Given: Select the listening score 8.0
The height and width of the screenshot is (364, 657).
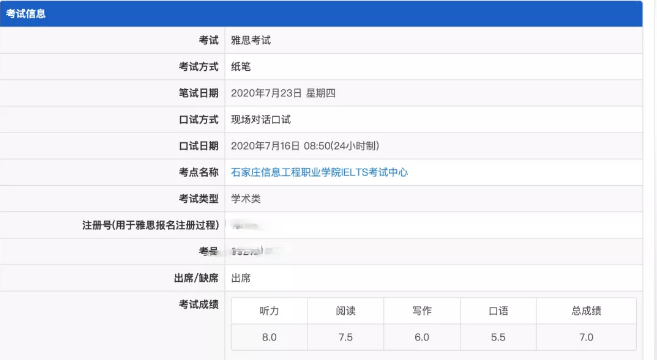Looking at the screenshot, I should 269,337.
